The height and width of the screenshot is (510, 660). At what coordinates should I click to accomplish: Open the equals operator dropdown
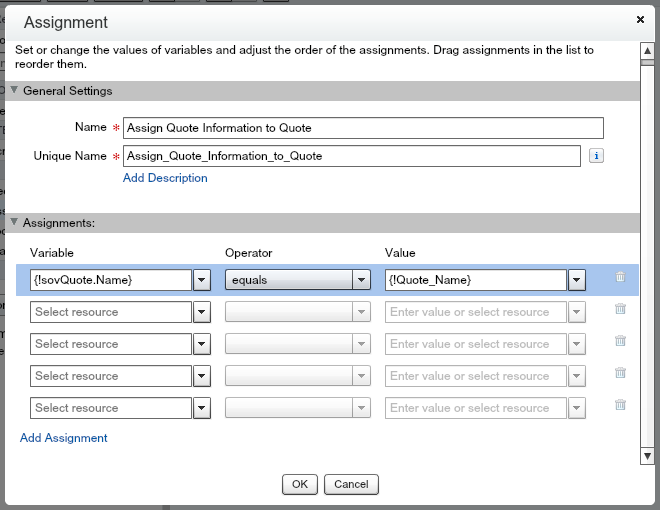(x=361, y=280)
